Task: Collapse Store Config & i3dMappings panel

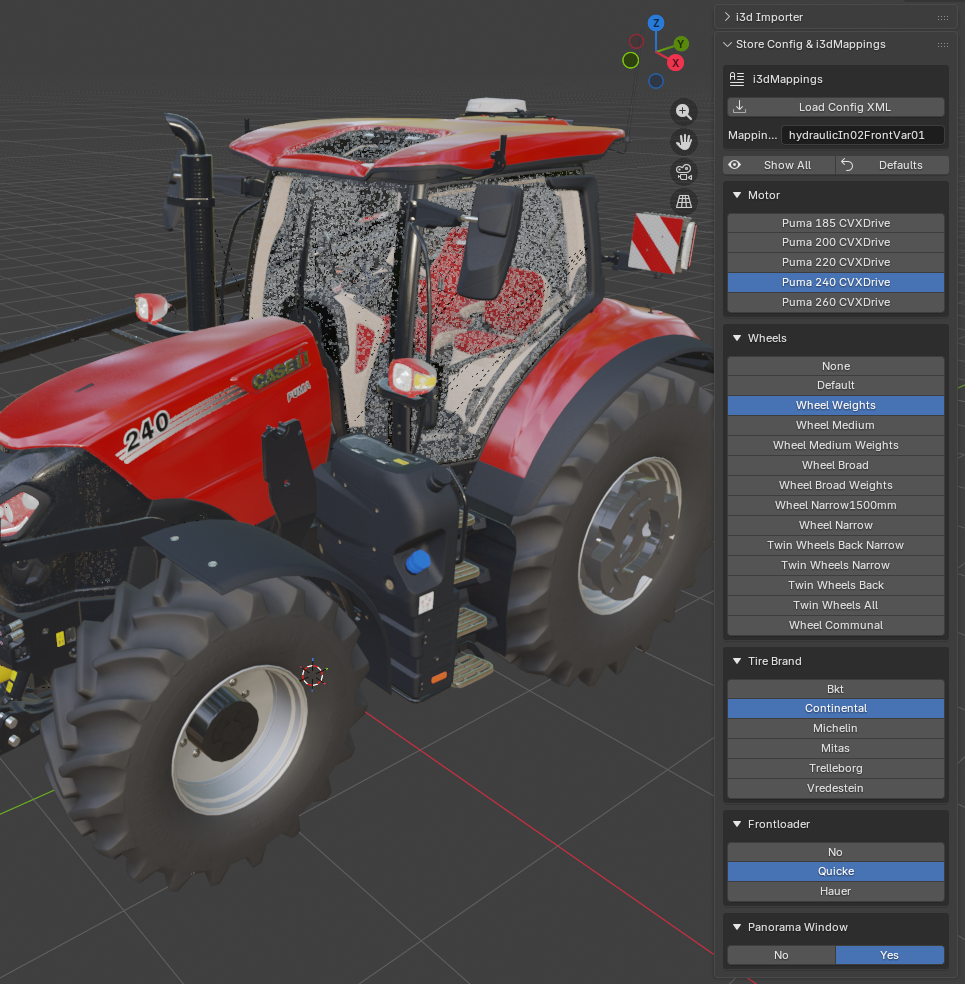Action: click(x=727, y=44)
